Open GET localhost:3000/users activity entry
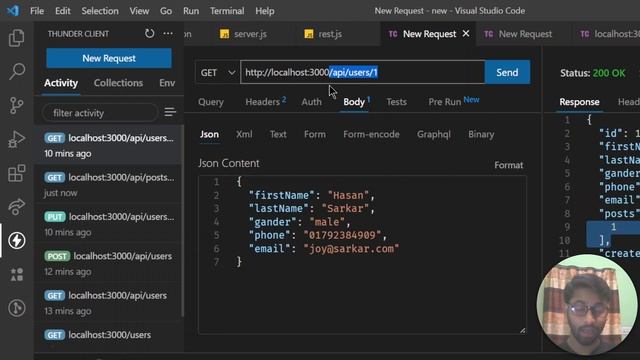 (x=109, y=335)
